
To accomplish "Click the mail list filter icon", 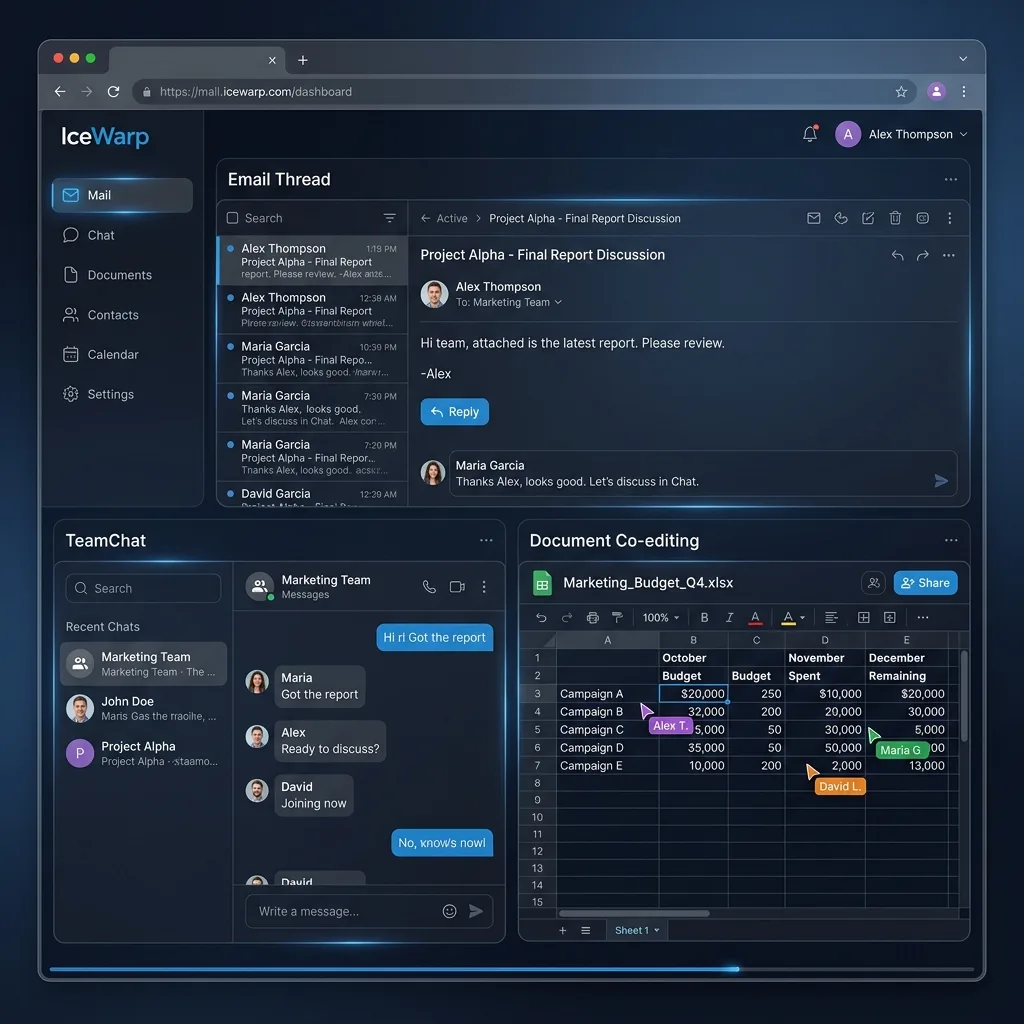I will click(x=389, y=218).
